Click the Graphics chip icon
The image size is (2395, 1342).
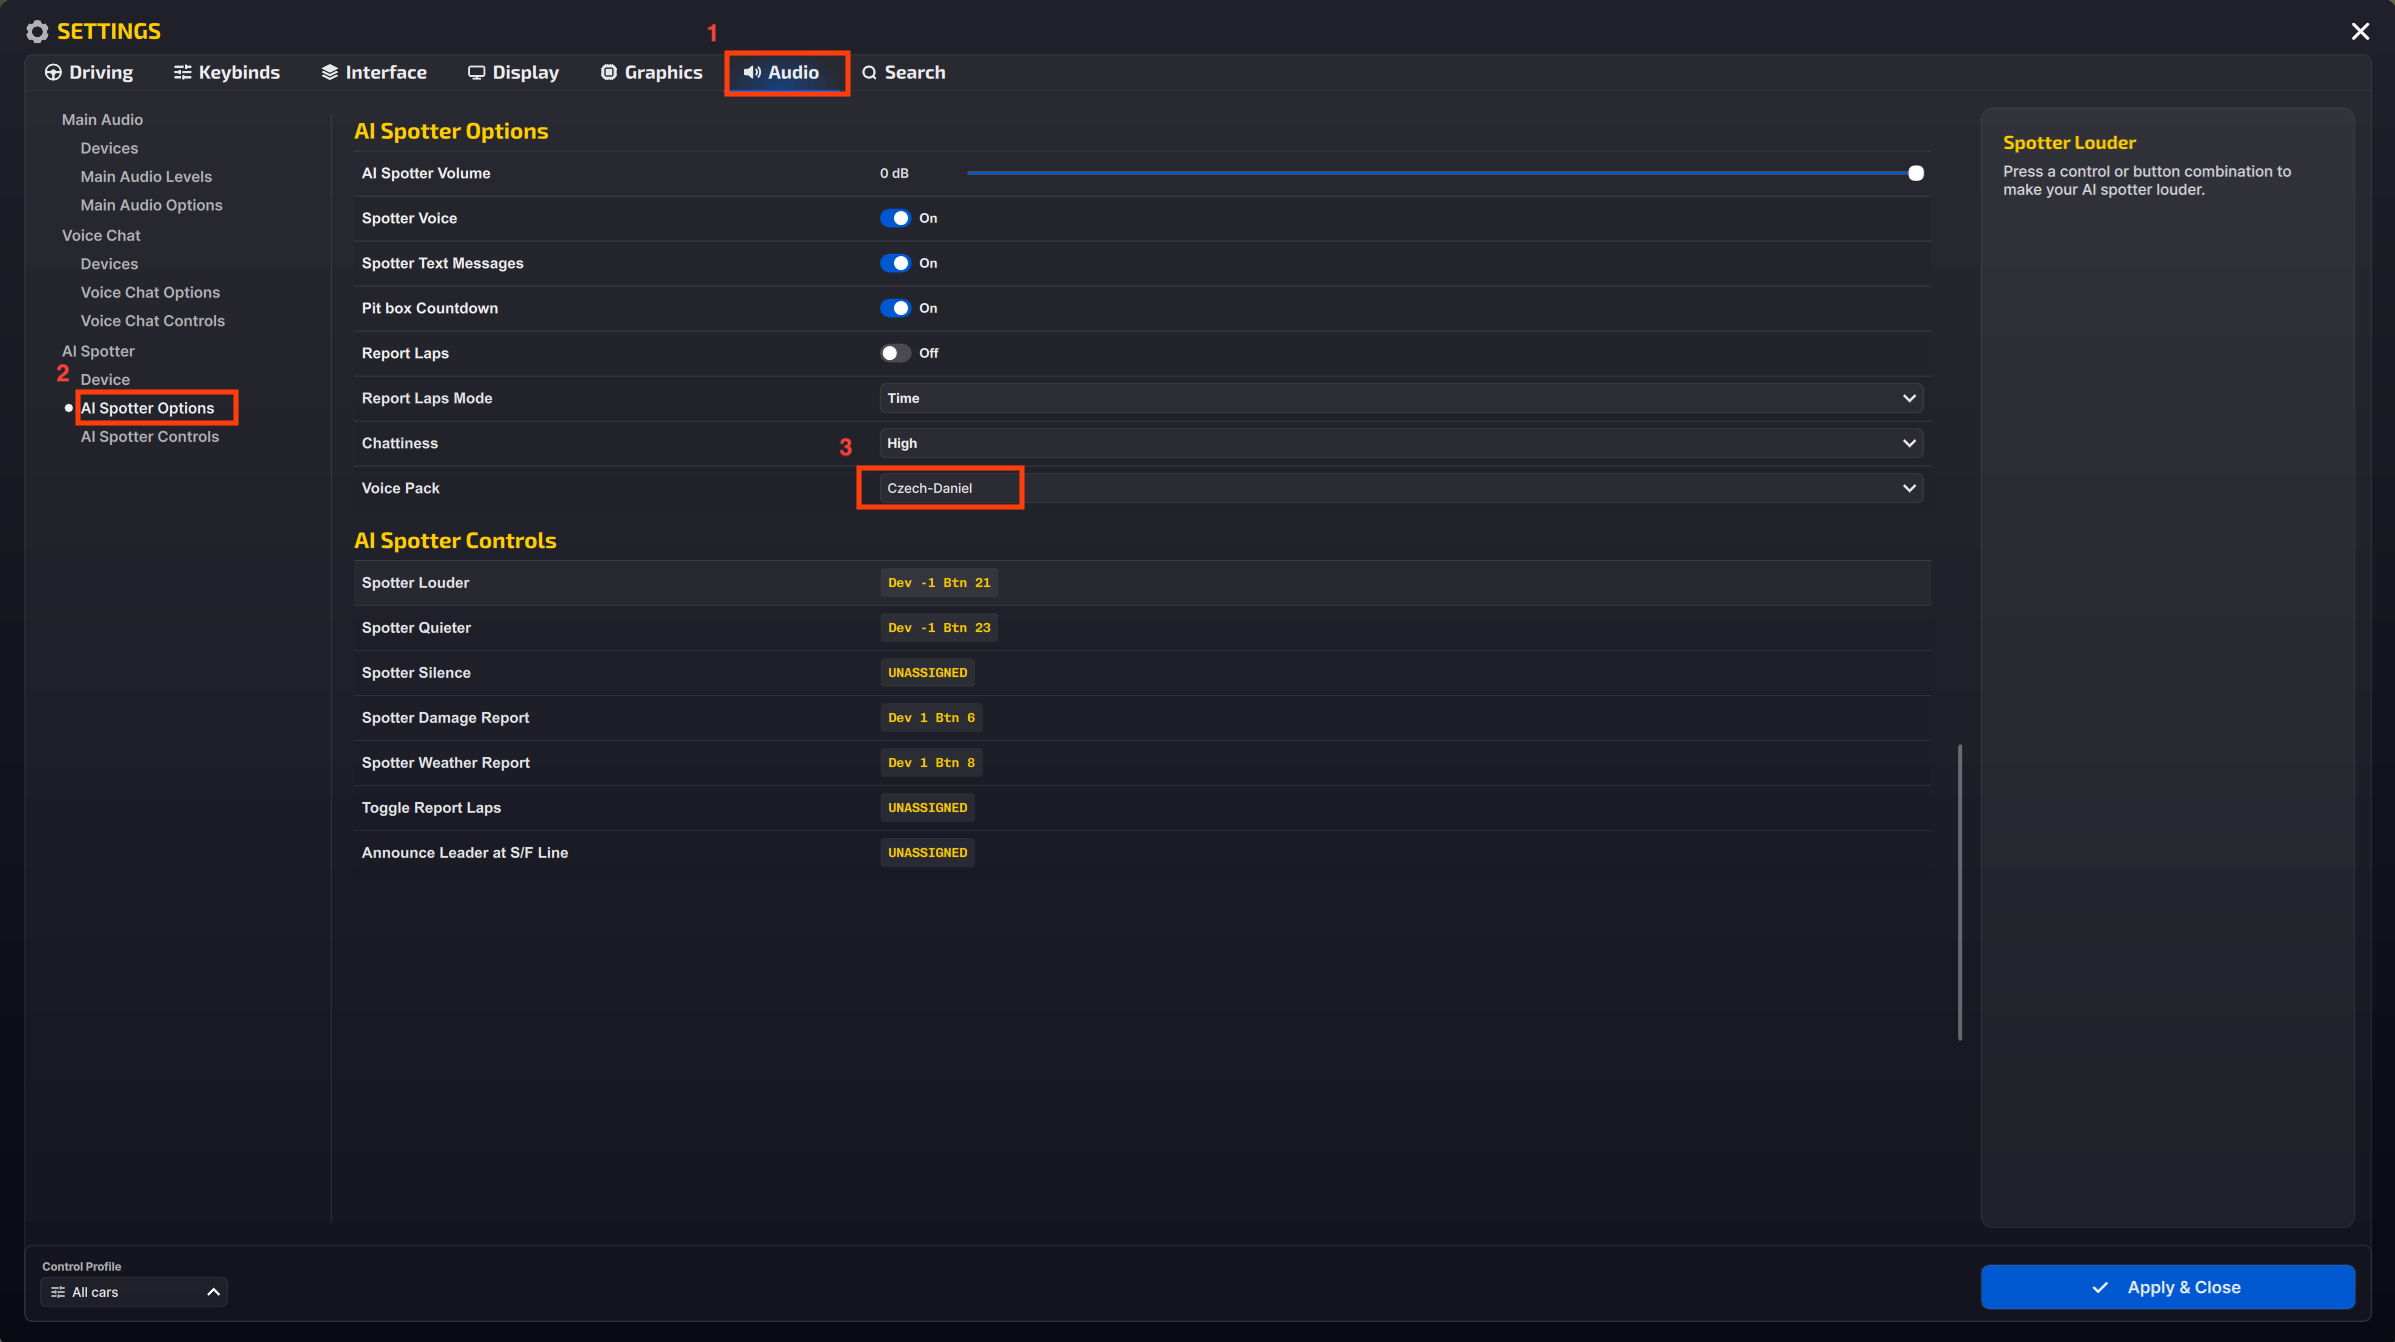[608, 73]
